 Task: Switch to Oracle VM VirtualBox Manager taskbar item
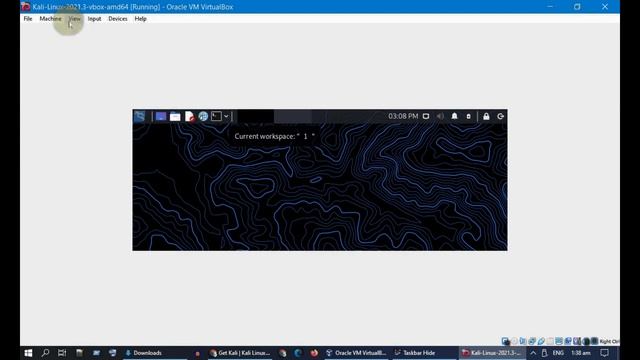tap(356, 353)
